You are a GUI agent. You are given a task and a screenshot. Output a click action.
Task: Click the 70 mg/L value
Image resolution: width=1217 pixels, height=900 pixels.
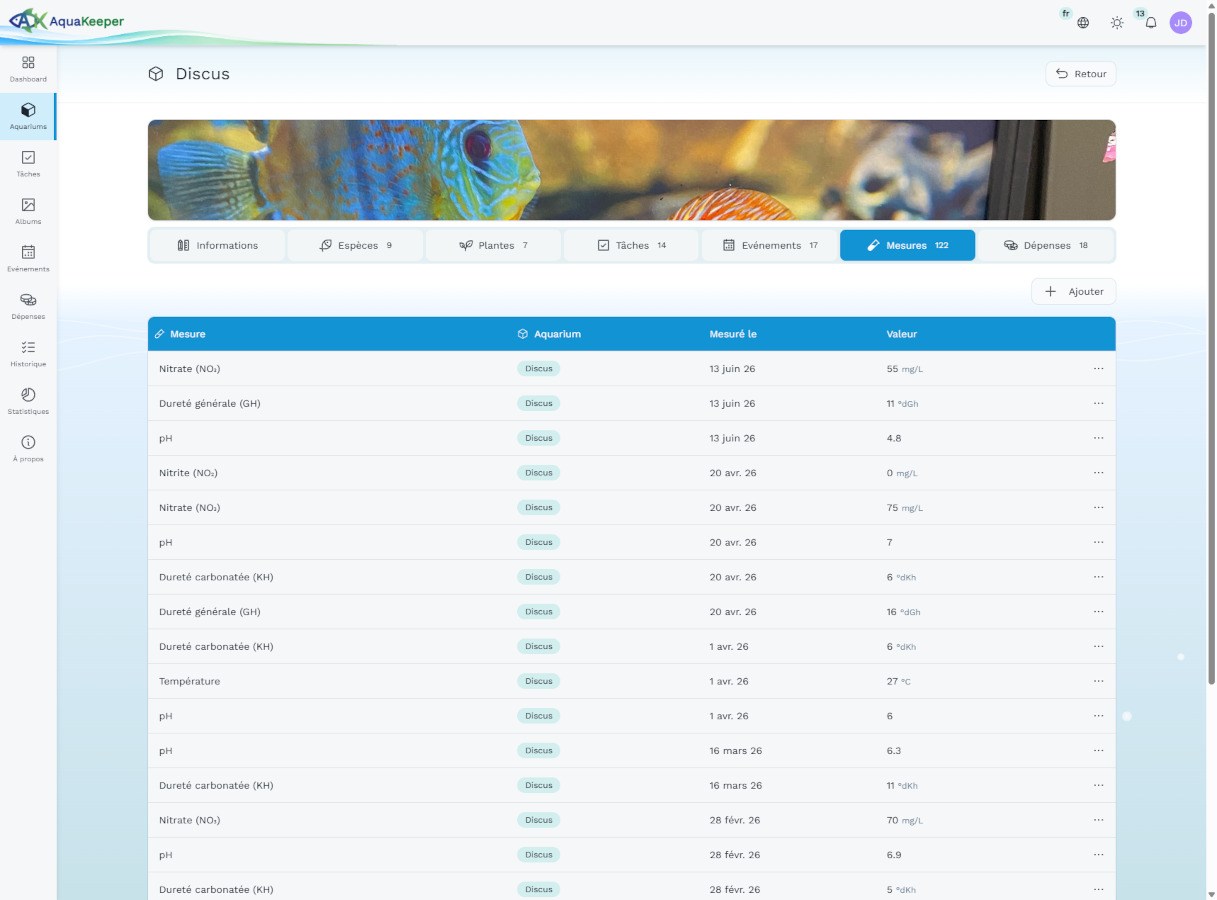(x=904, y=820)
